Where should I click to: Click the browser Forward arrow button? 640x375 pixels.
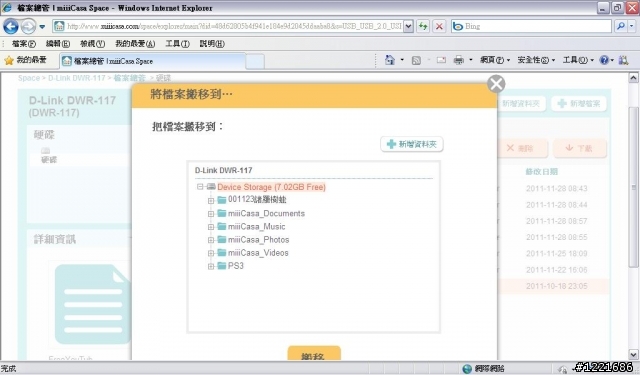28,27
